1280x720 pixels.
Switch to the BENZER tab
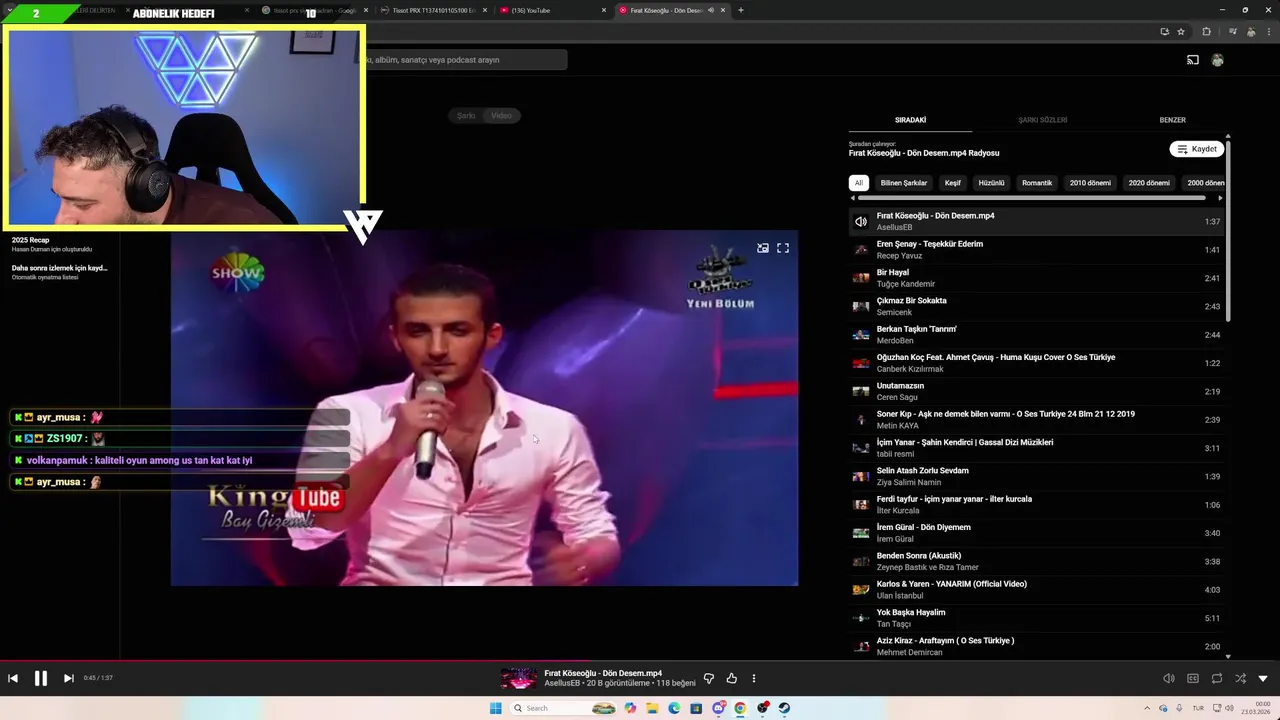[1172, 120]
